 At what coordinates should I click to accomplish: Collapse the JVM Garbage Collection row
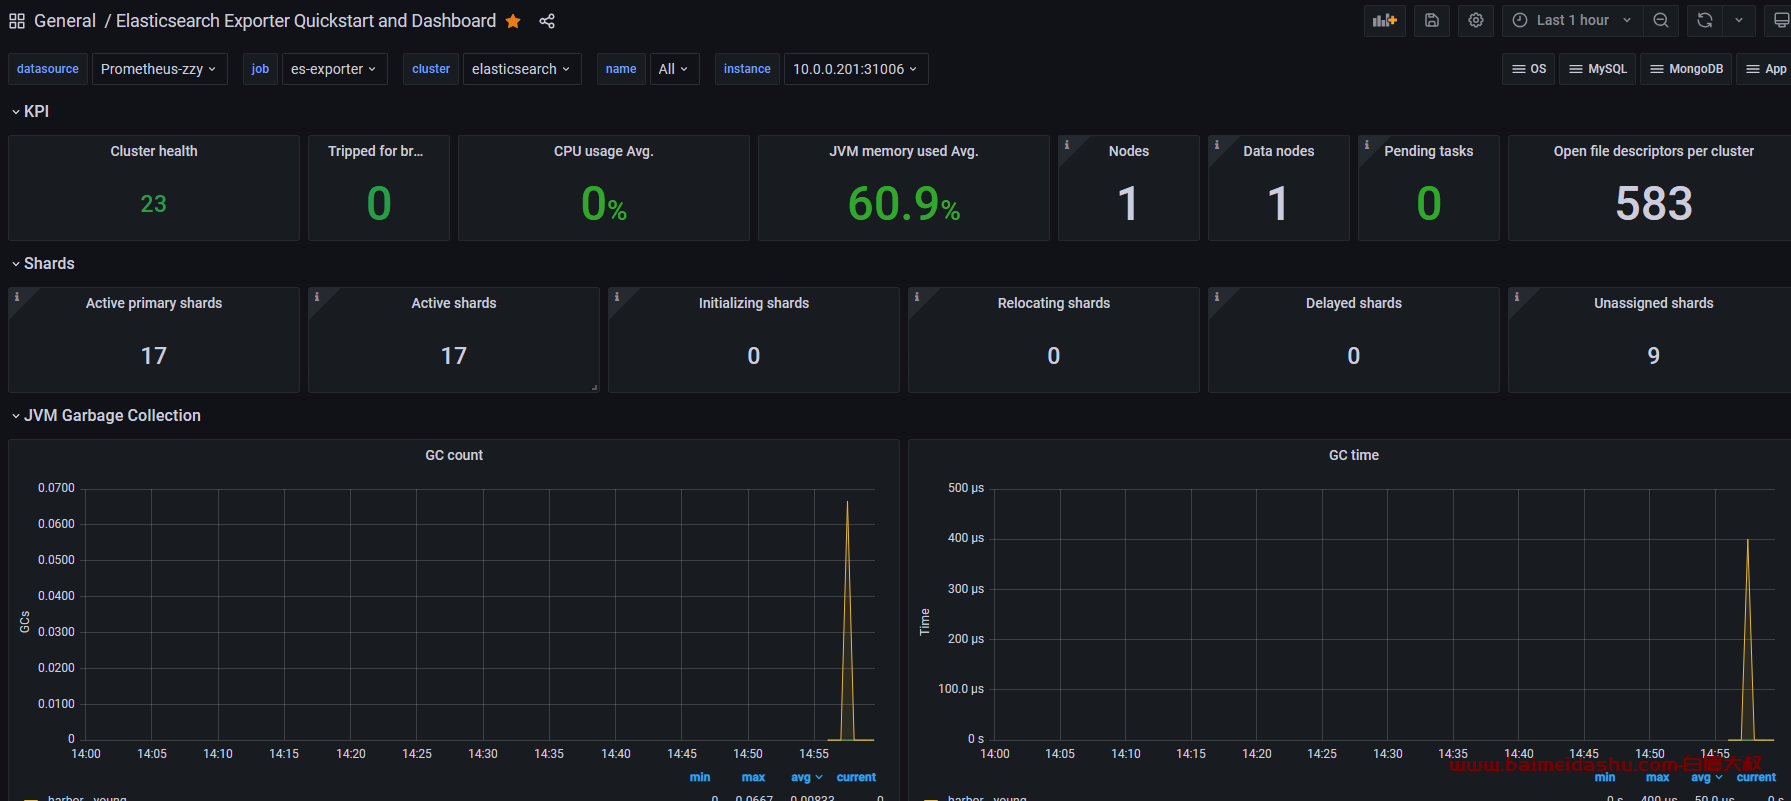tap(106, 415)
